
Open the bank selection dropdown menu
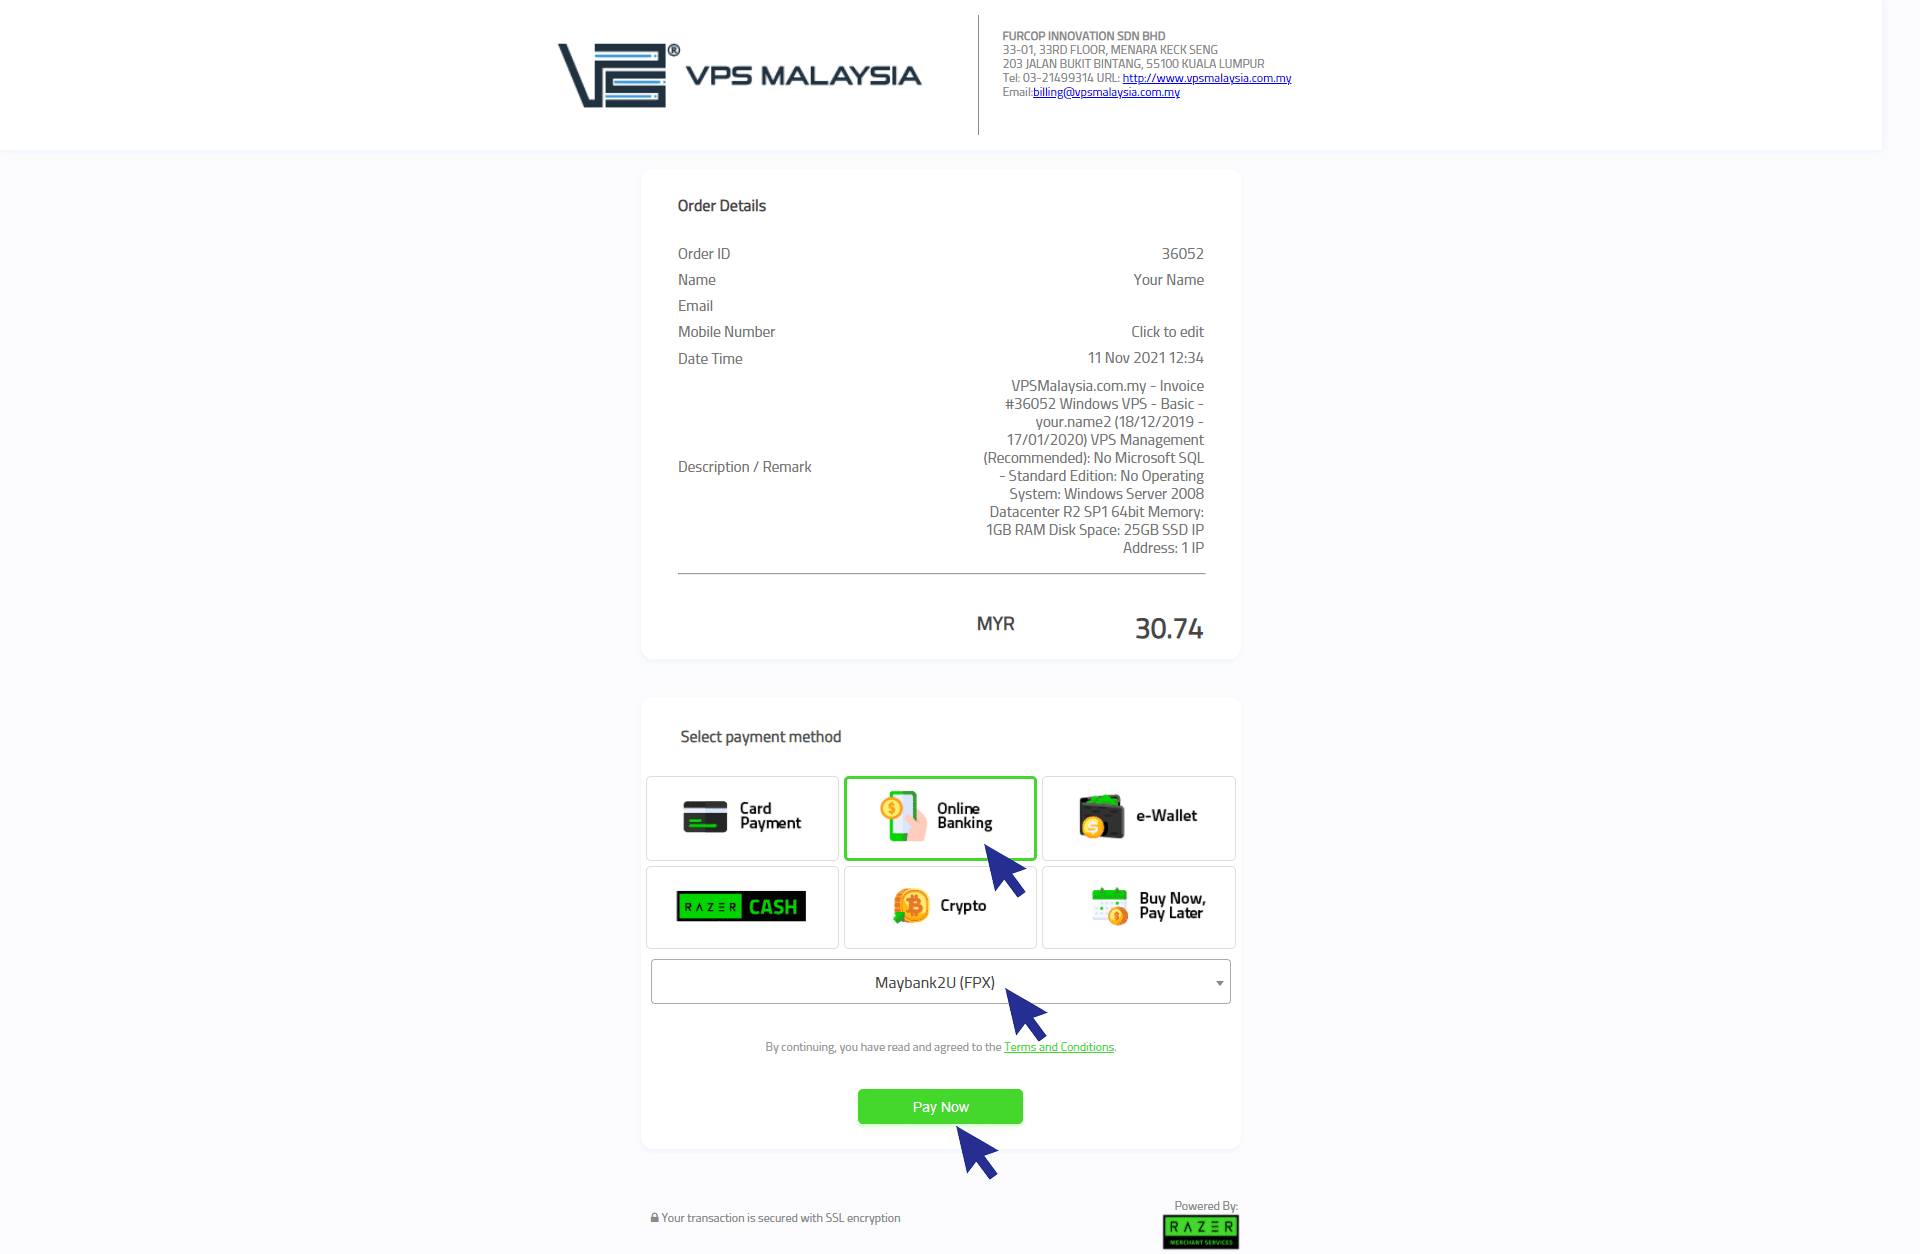[939, 981]
